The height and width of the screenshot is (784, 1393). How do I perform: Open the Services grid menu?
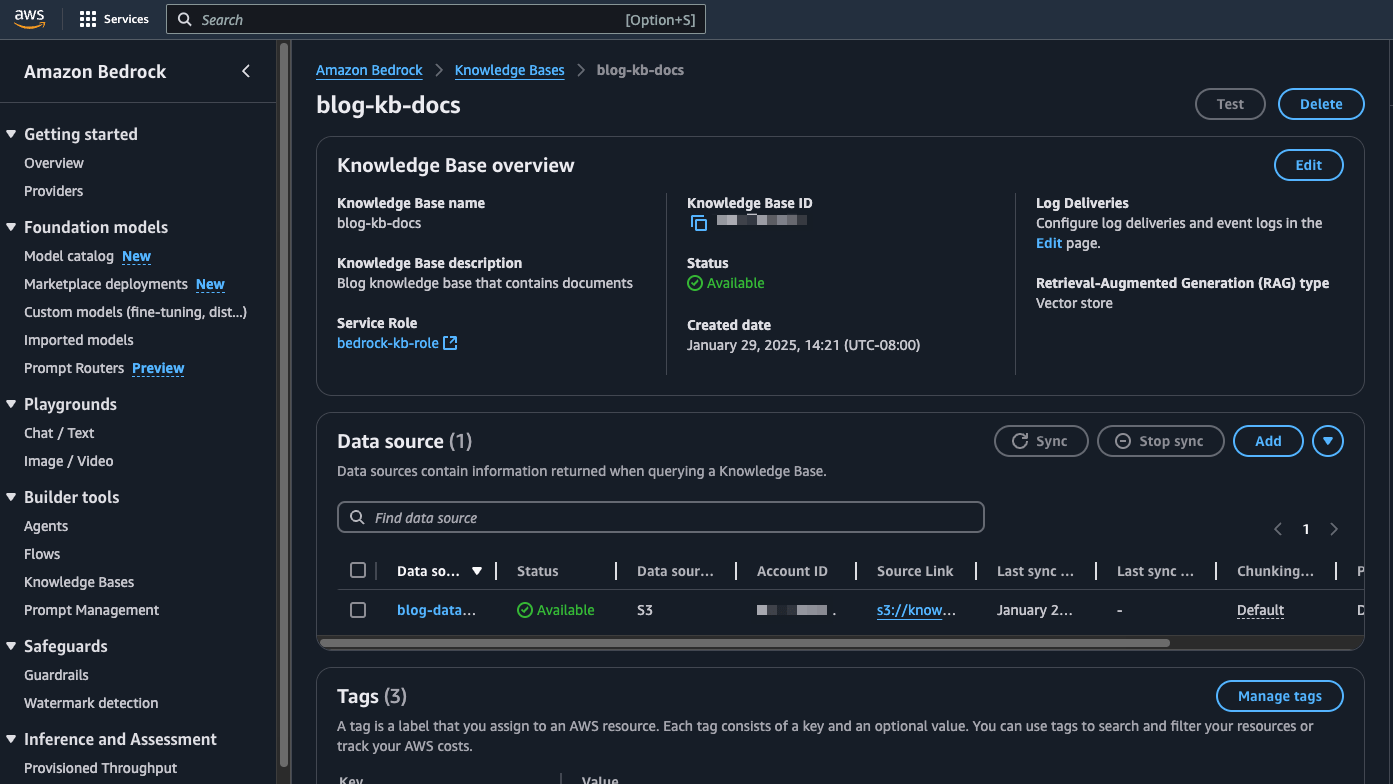click(x=114, y=19)
